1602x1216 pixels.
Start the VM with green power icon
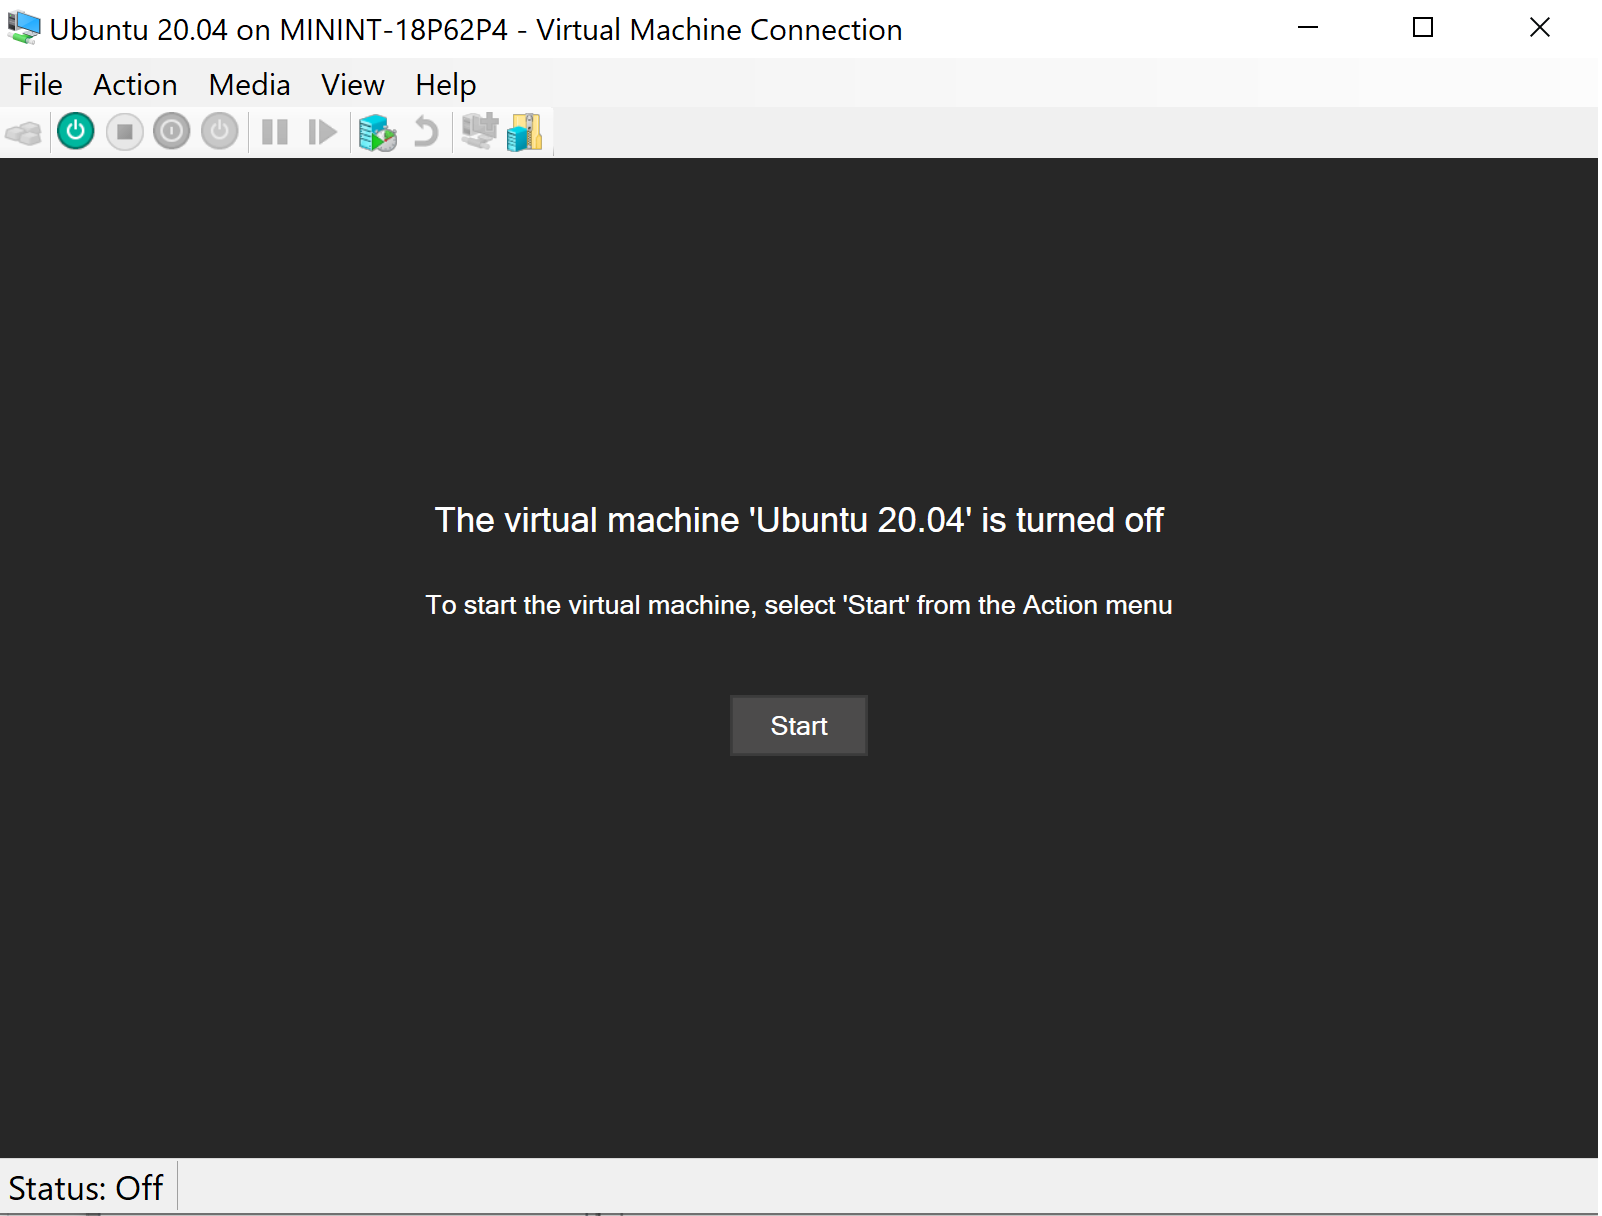[x=76, y=132]
